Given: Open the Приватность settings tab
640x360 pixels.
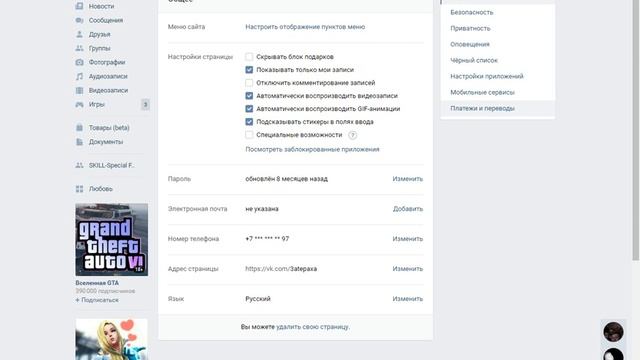Looking at the screenshot, I should (x=498, y=28).
